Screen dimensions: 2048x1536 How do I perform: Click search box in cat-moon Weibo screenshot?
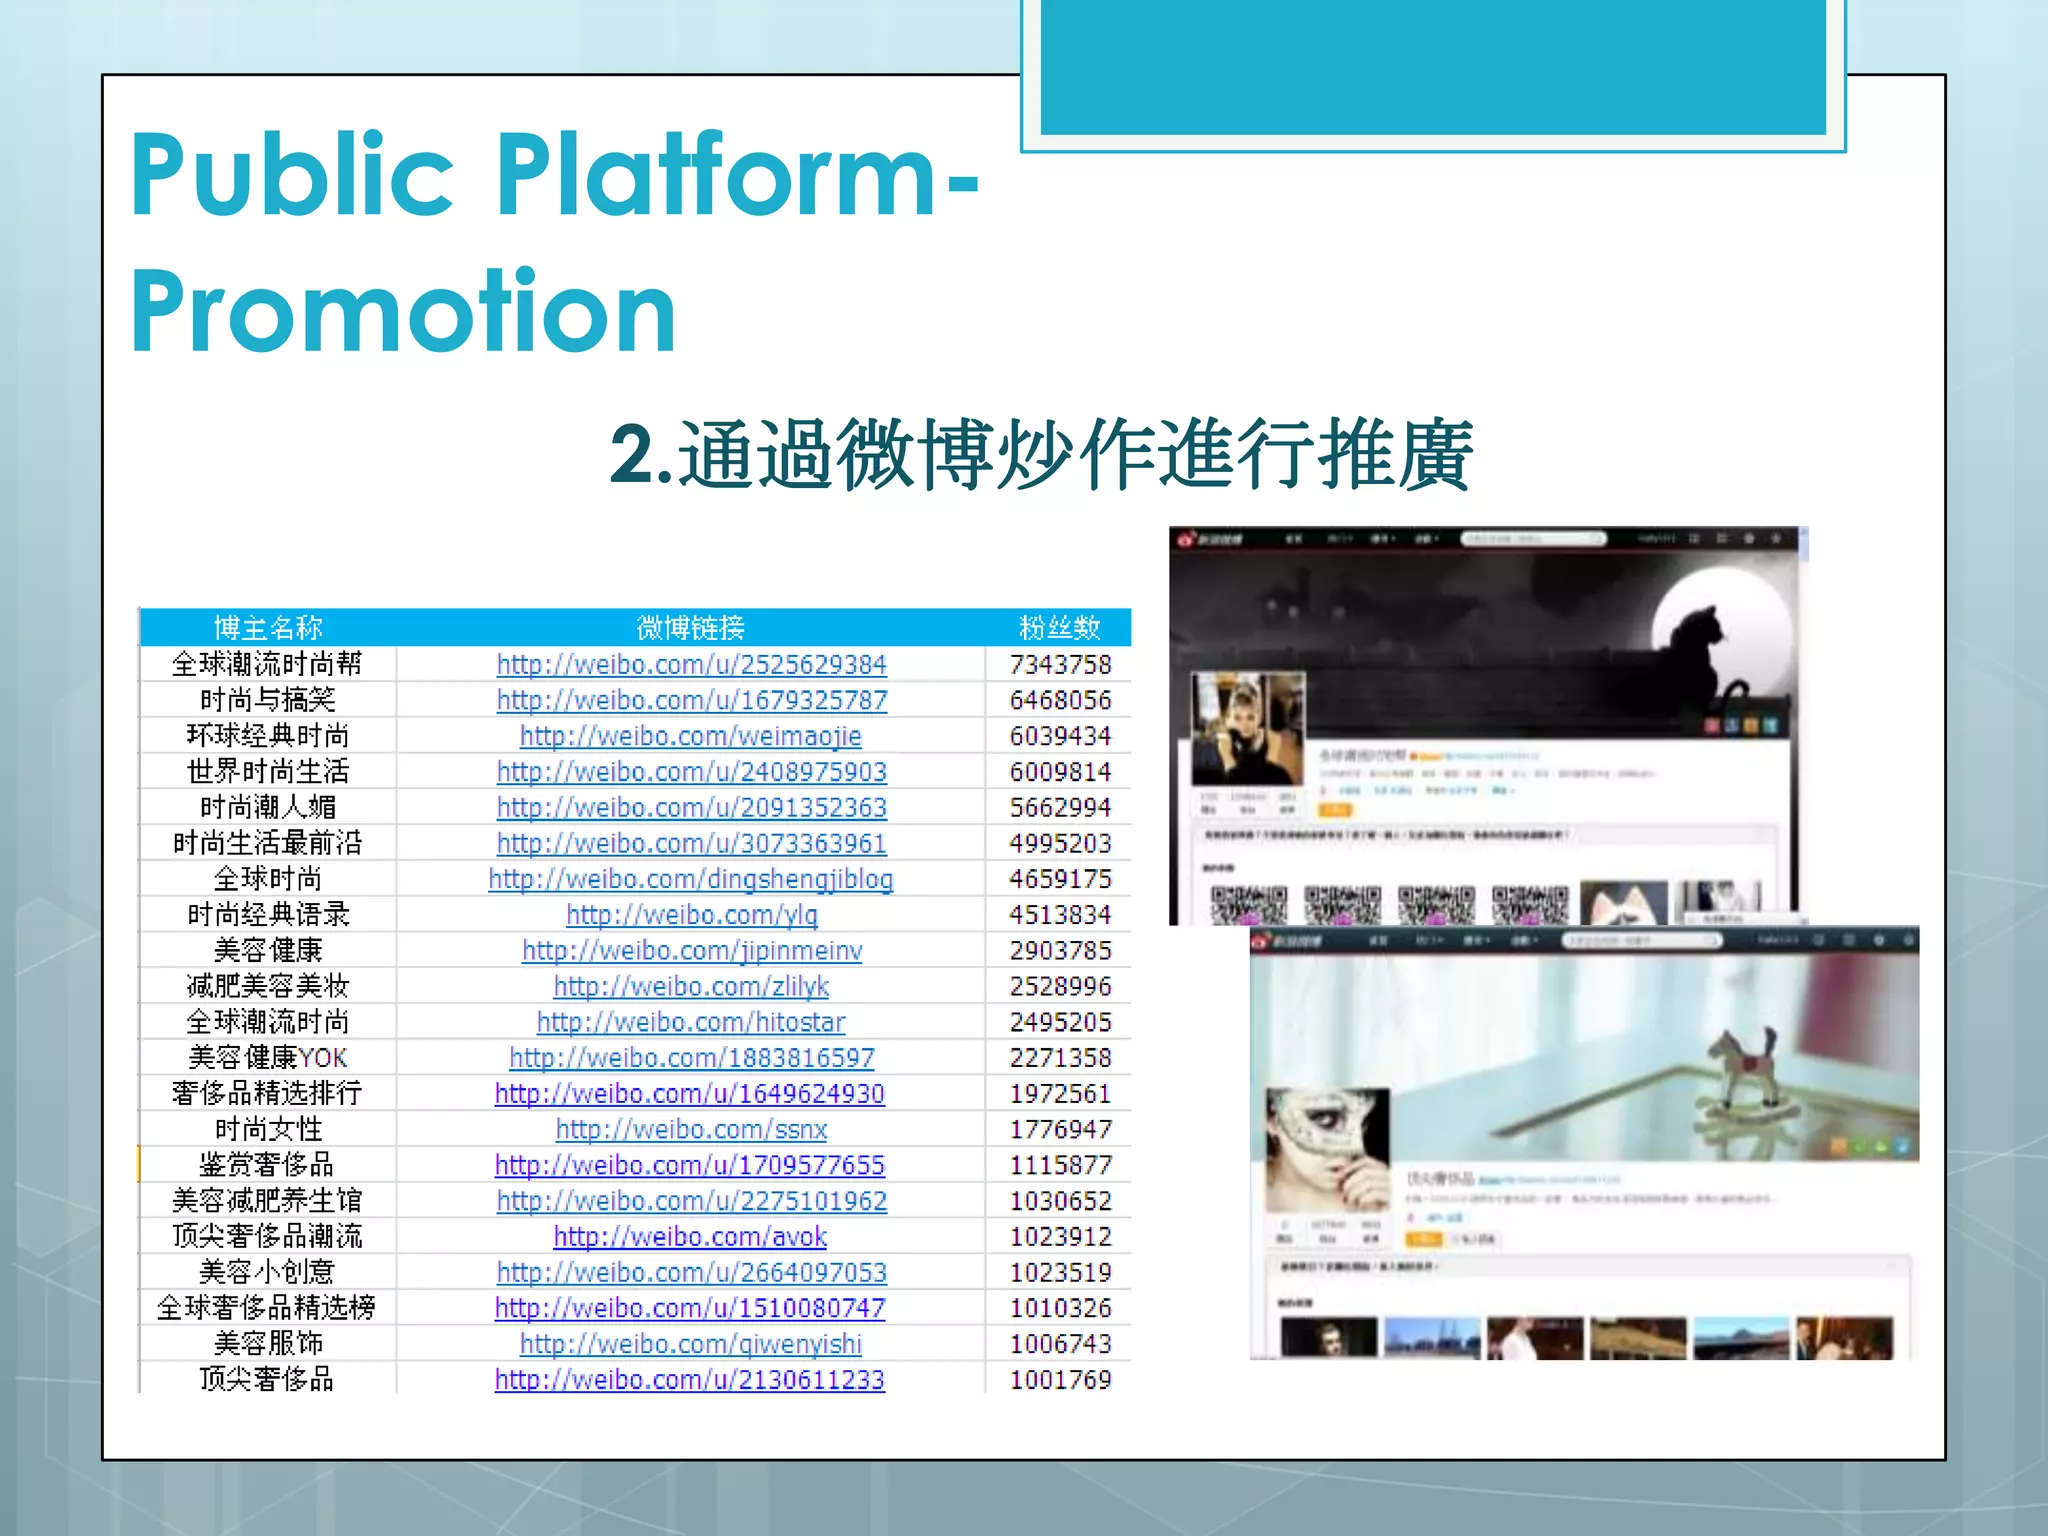(x=1533, y=539)
